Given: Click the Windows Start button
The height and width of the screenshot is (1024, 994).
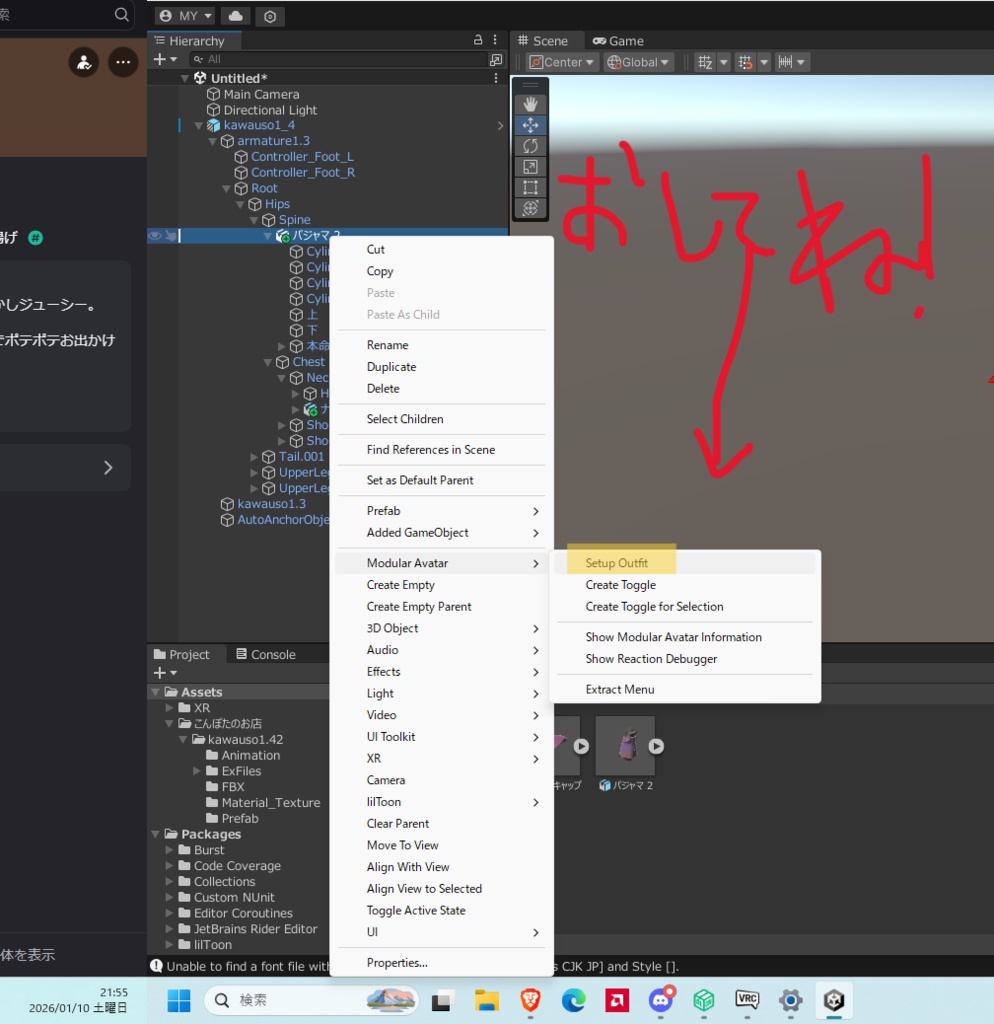Looking at the screenshot, I should point(178,1000).
